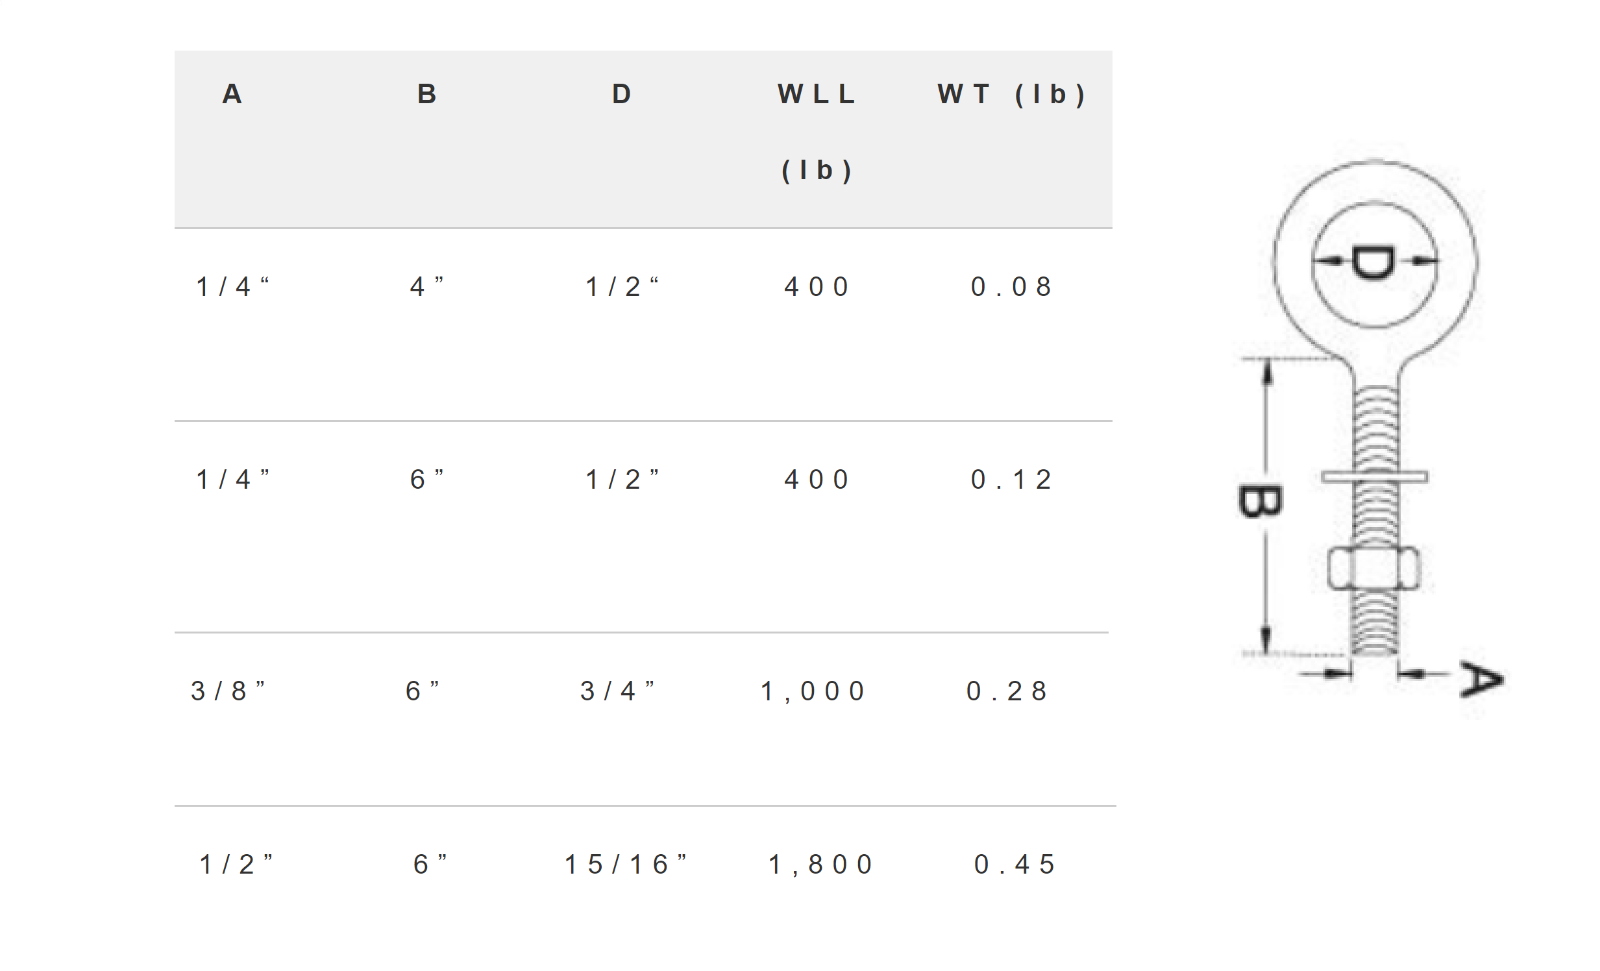This screenshot has width=1600, height=971.
Task: Click the A dimension label on the diagram
Action: click(x=1481, y=679)
